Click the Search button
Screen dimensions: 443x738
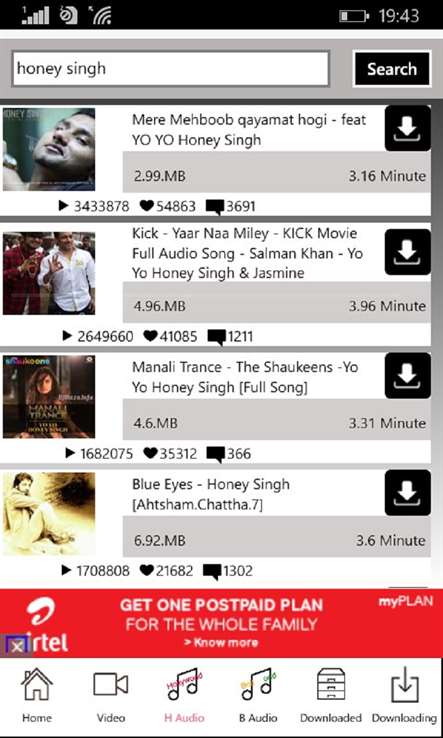pos(392,69)
